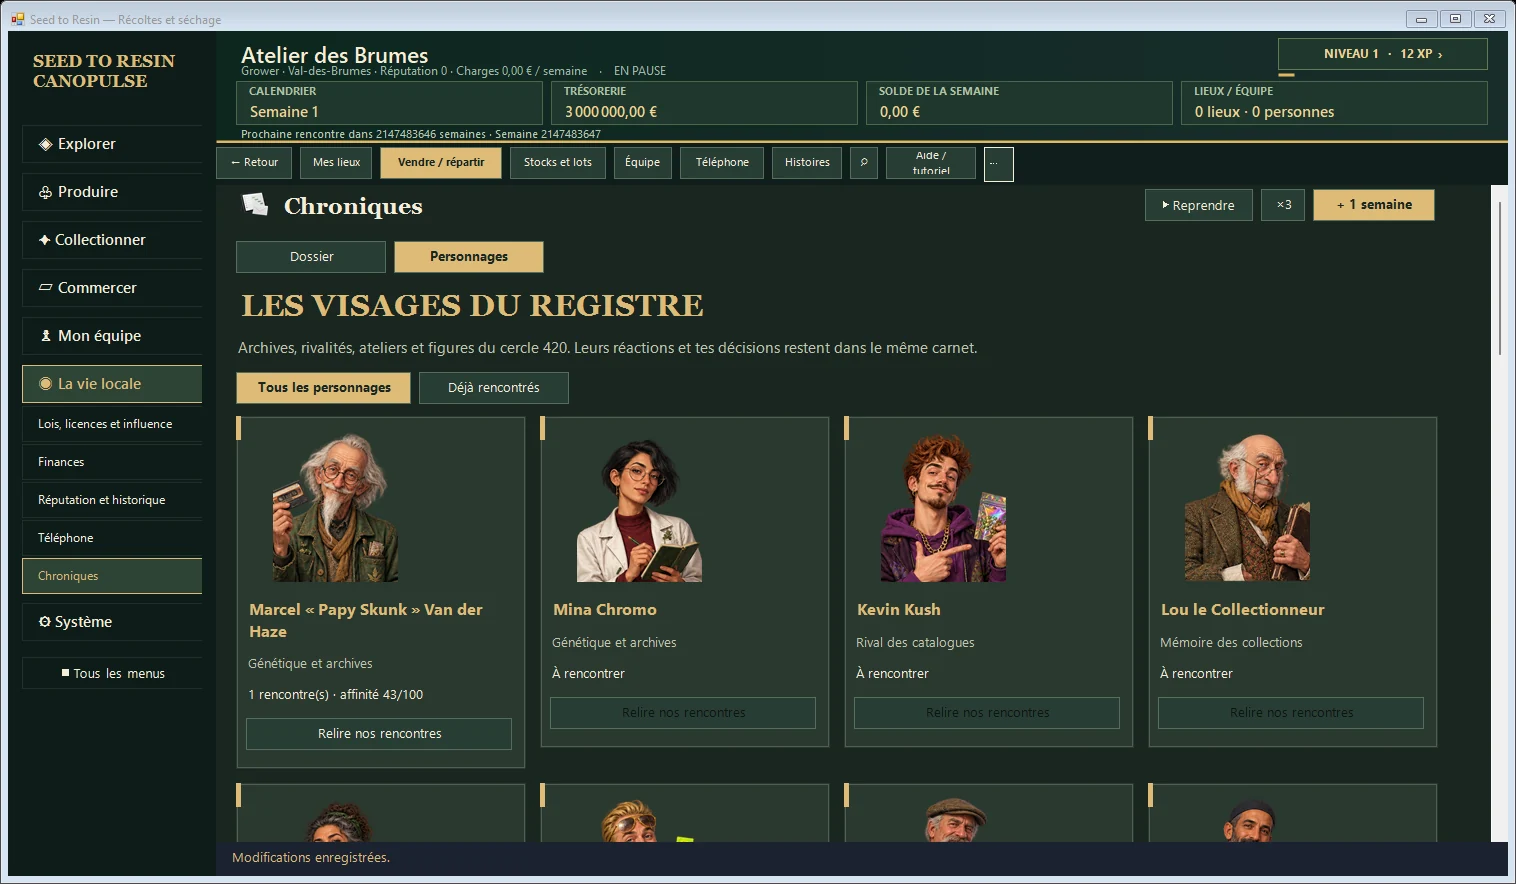Switch to the Dossier tab
Image resolution: width=1516 pixels, height=884 pixels.
click(311, 257)
